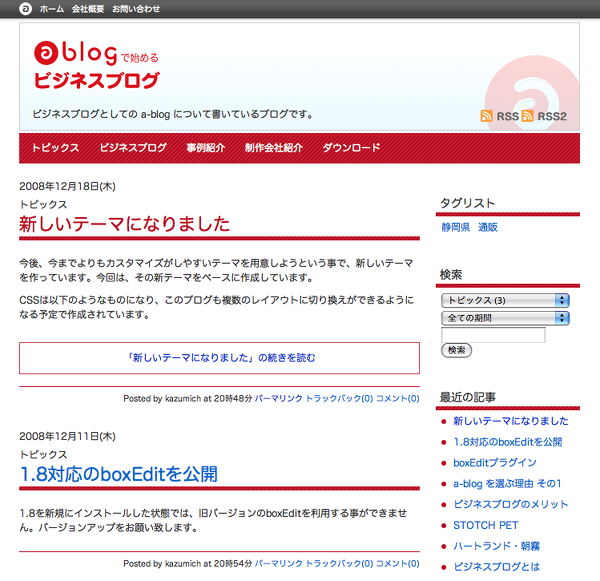Open パーマリンク for the 20時54分 post
Screen dimensions: 600x581
click(279, 563)
